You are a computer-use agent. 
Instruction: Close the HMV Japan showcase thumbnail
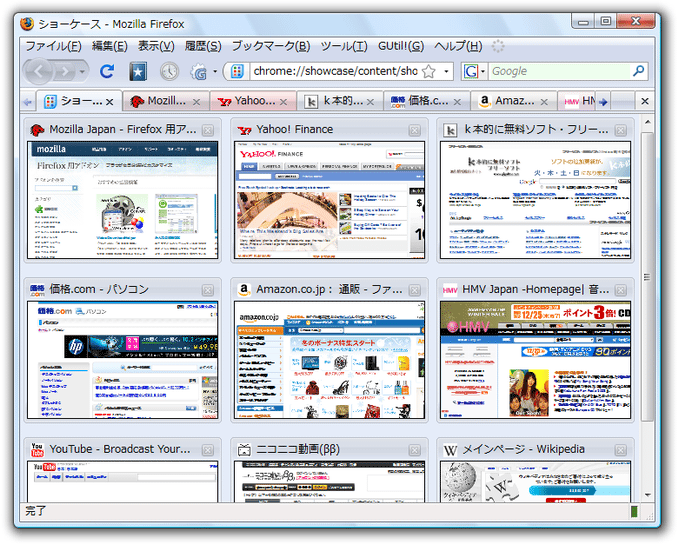pos(621,290)
